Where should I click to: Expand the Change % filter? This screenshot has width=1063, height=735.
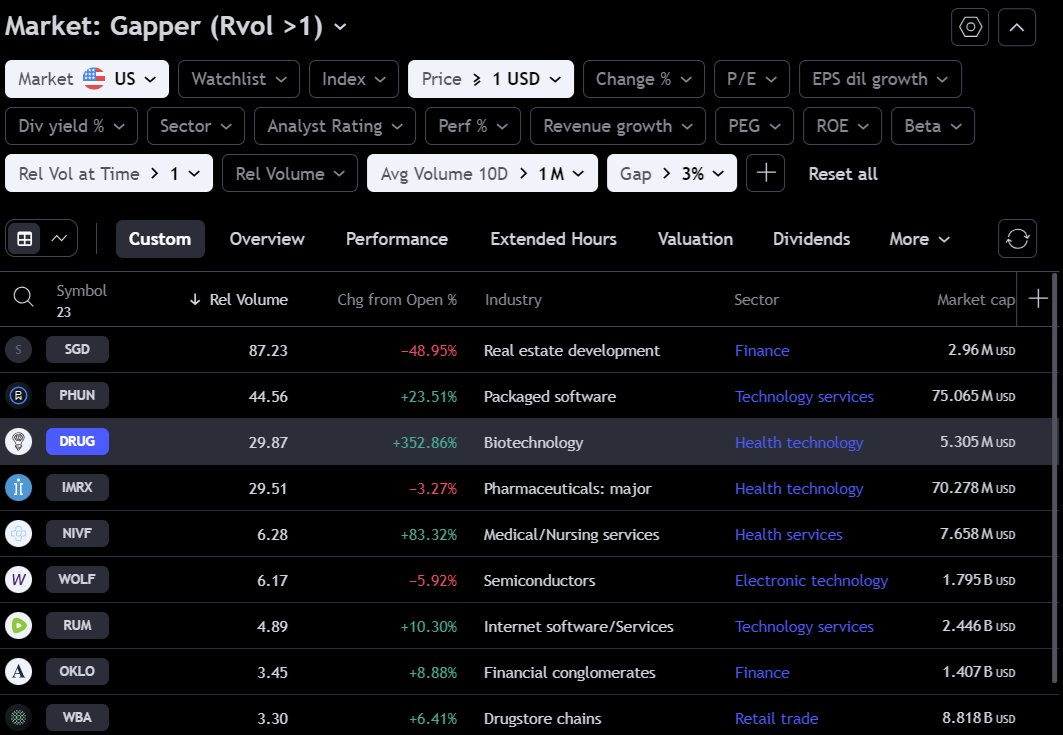click(643, 79)
